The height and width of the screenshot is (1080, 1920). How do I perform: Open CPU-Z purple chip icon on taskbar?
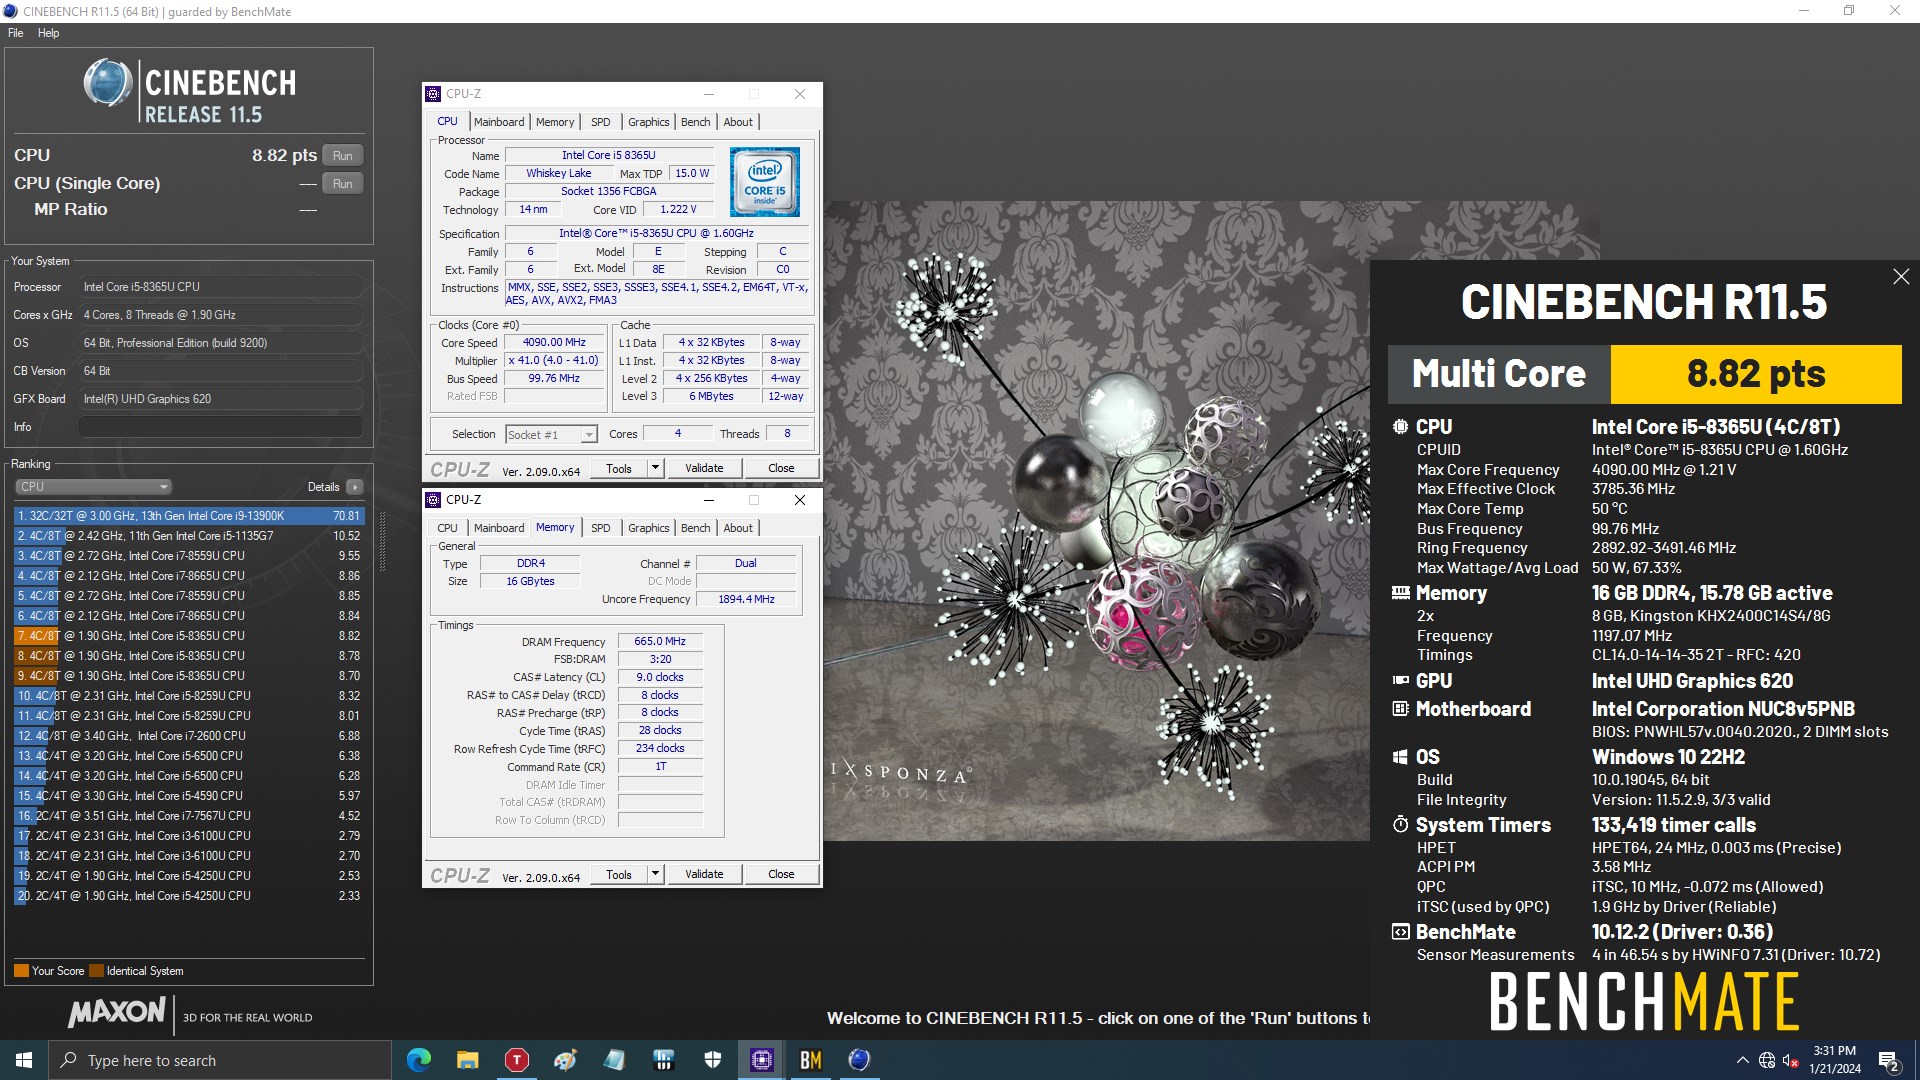click(761, 1060)
